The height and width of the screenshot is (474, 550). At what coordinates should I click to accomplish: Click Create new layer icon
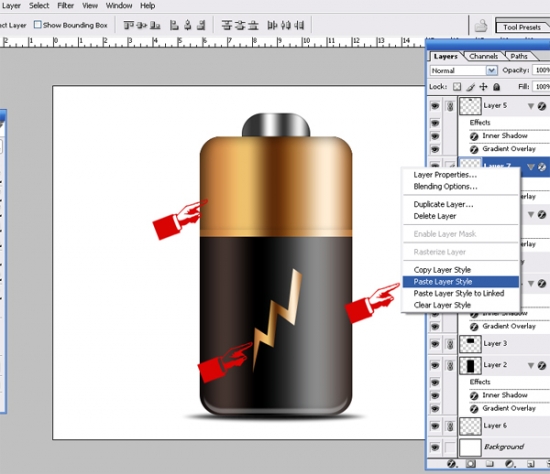[530, 464]
